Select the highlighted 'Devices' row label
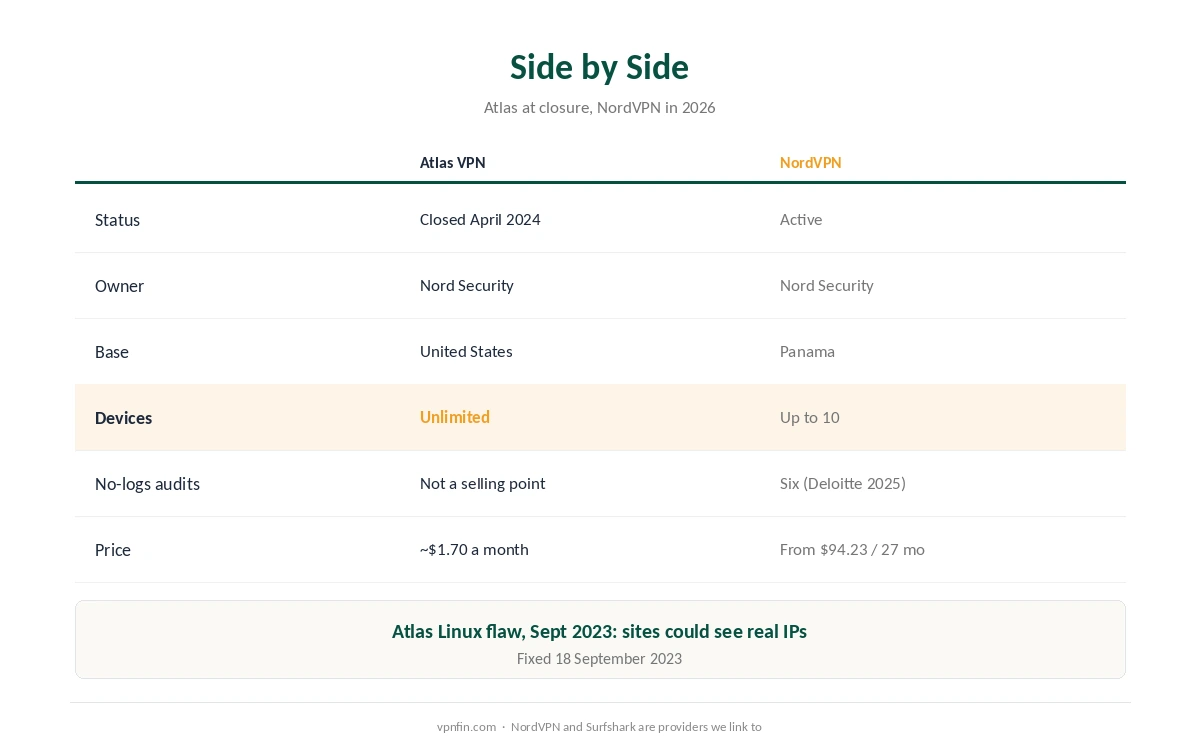The image size is (1200, 746). [x=123, y=418]
